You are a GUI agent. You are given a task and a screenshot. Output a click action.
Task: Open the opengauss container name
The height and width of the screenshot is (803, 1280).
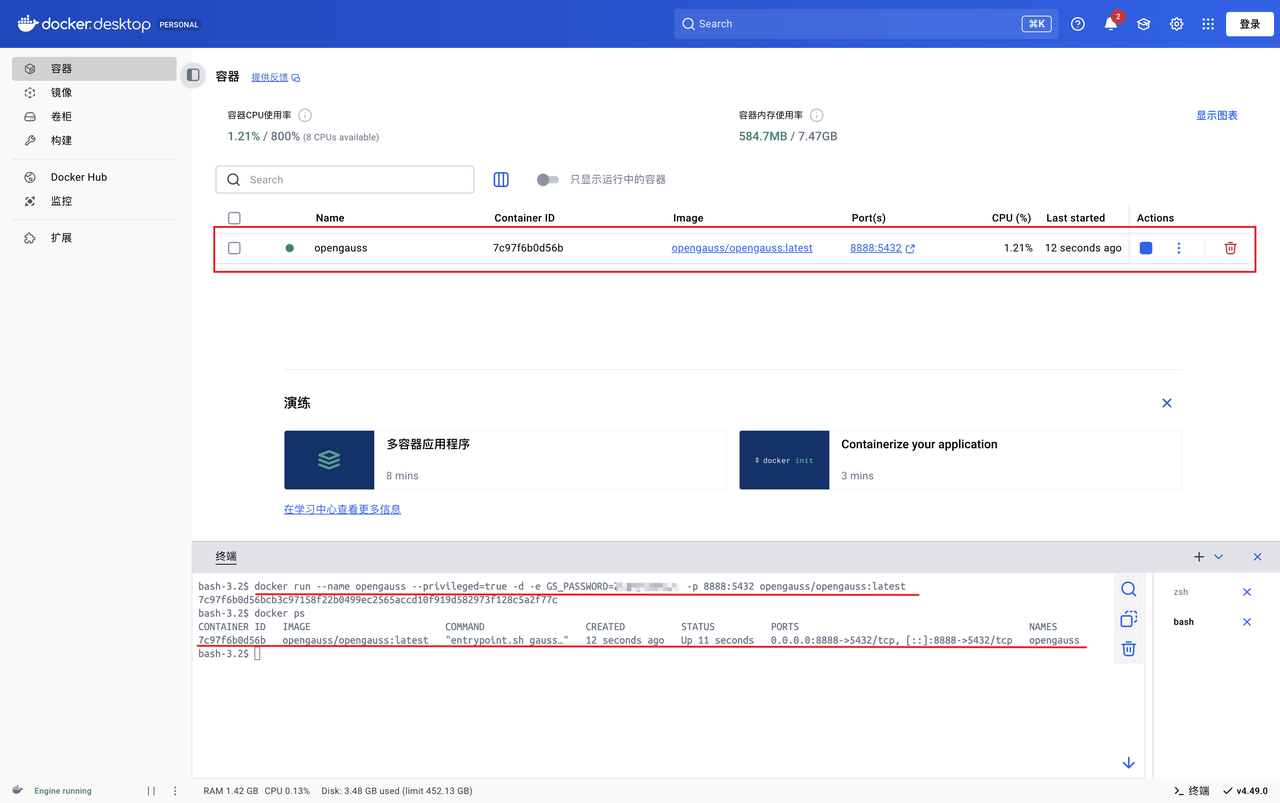(x=341, y=248)
